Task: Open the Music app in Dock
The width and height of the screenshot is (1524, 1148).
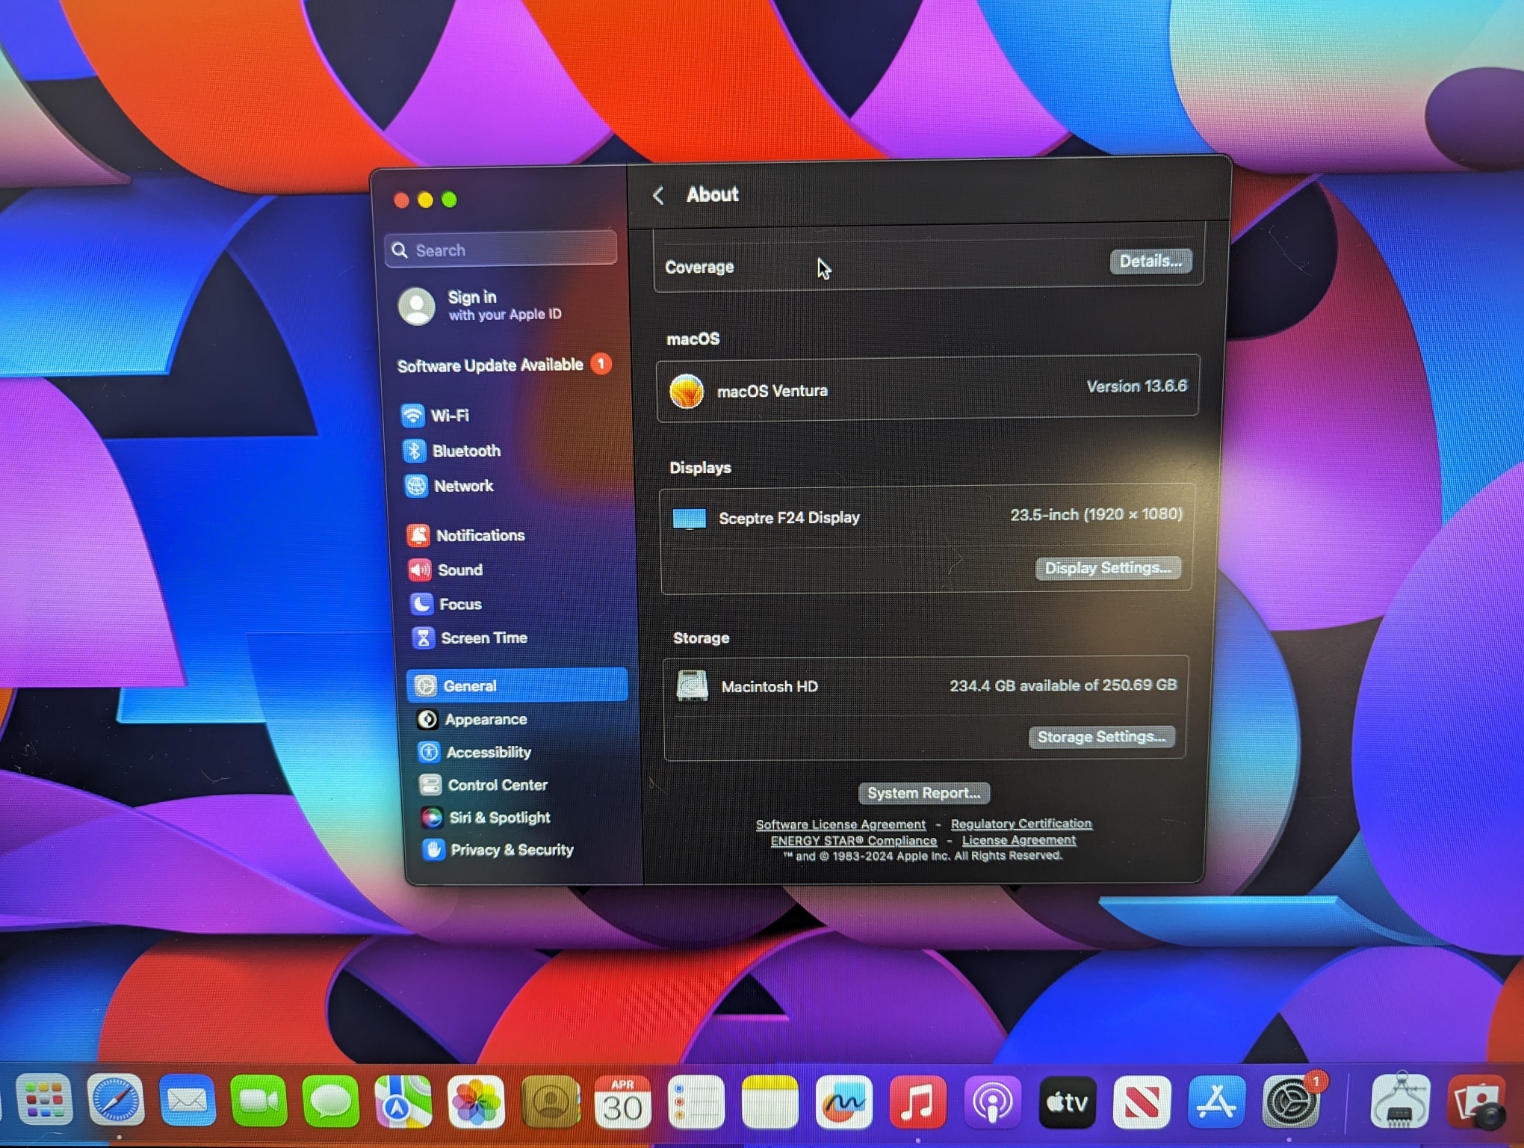Action: 917,1102
